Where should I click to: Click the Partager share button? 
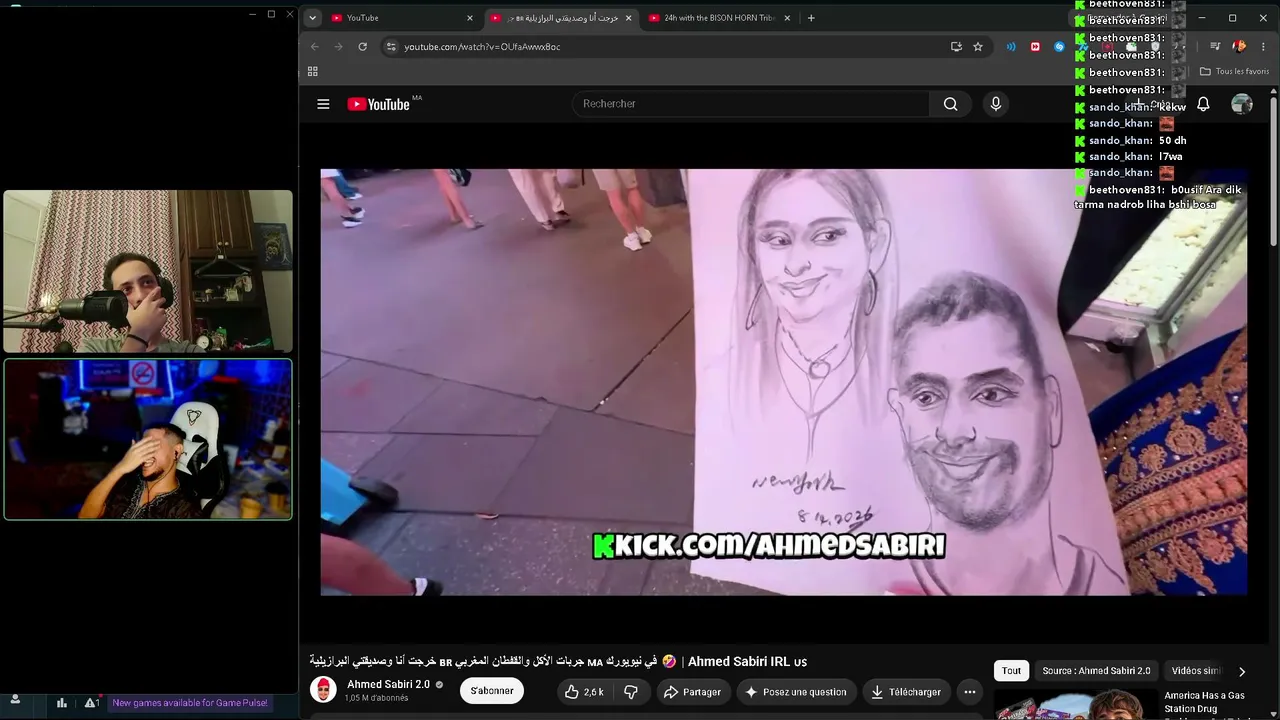pyautogui.click(x=692, y=692)
